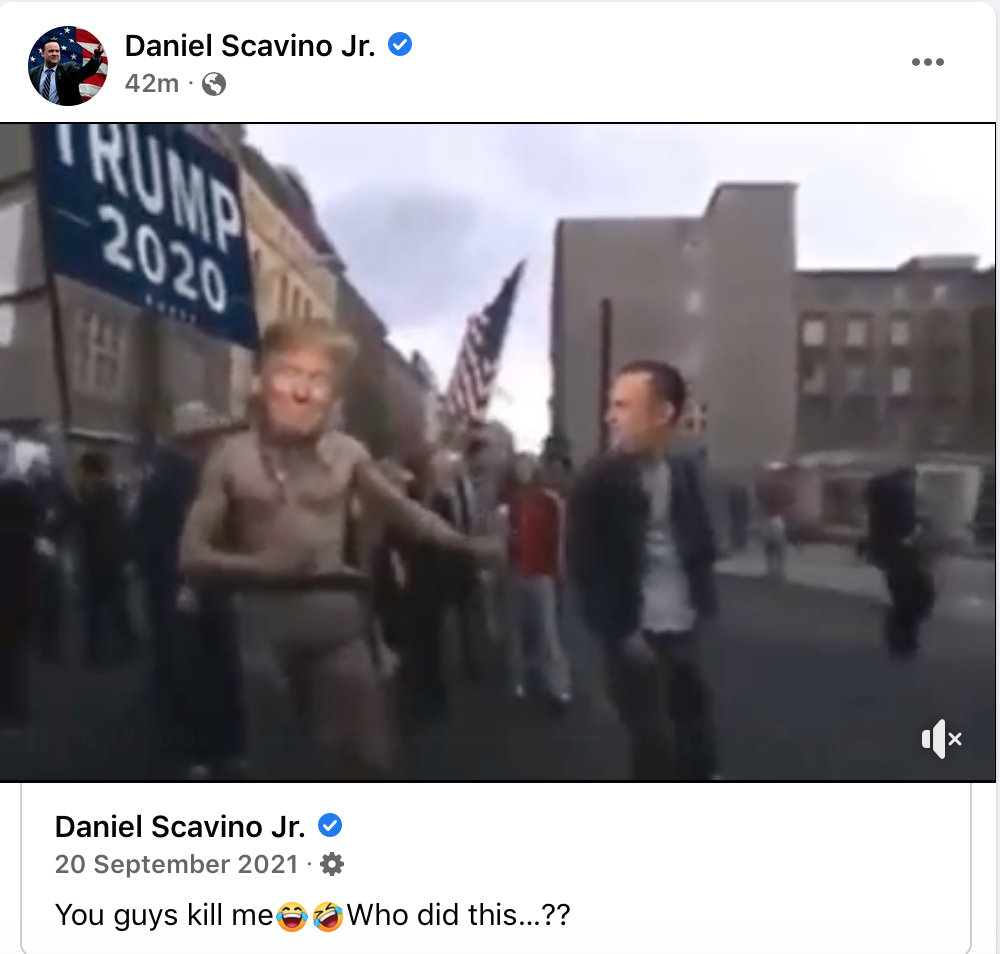The width and height of the screenshot is (1000, 954).
Task: Click Daniel Scavino Jr. profile avatar
Action: (68, 66)
